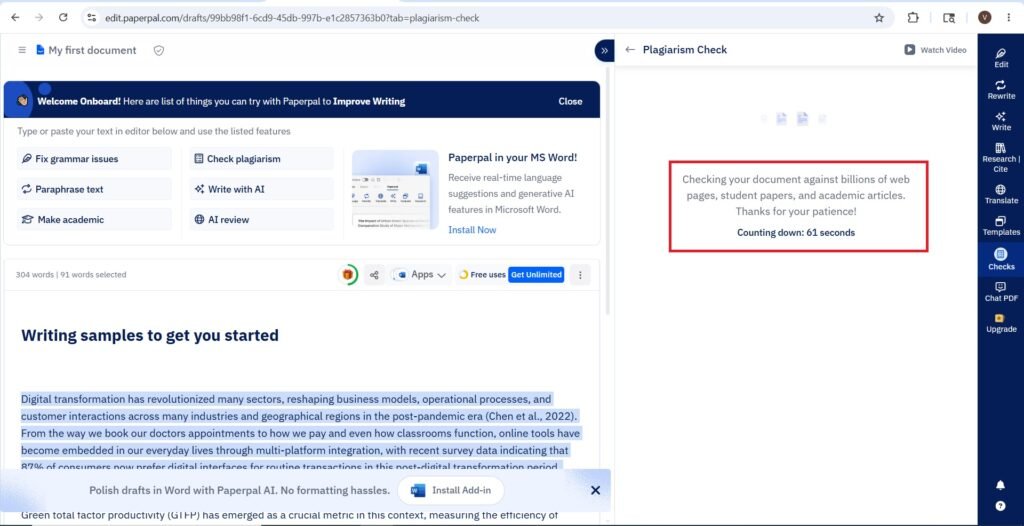The height and width of the screenshot is (526, 1024).
Task: Watch Video for plagiarism check
Action: (935, 50)
